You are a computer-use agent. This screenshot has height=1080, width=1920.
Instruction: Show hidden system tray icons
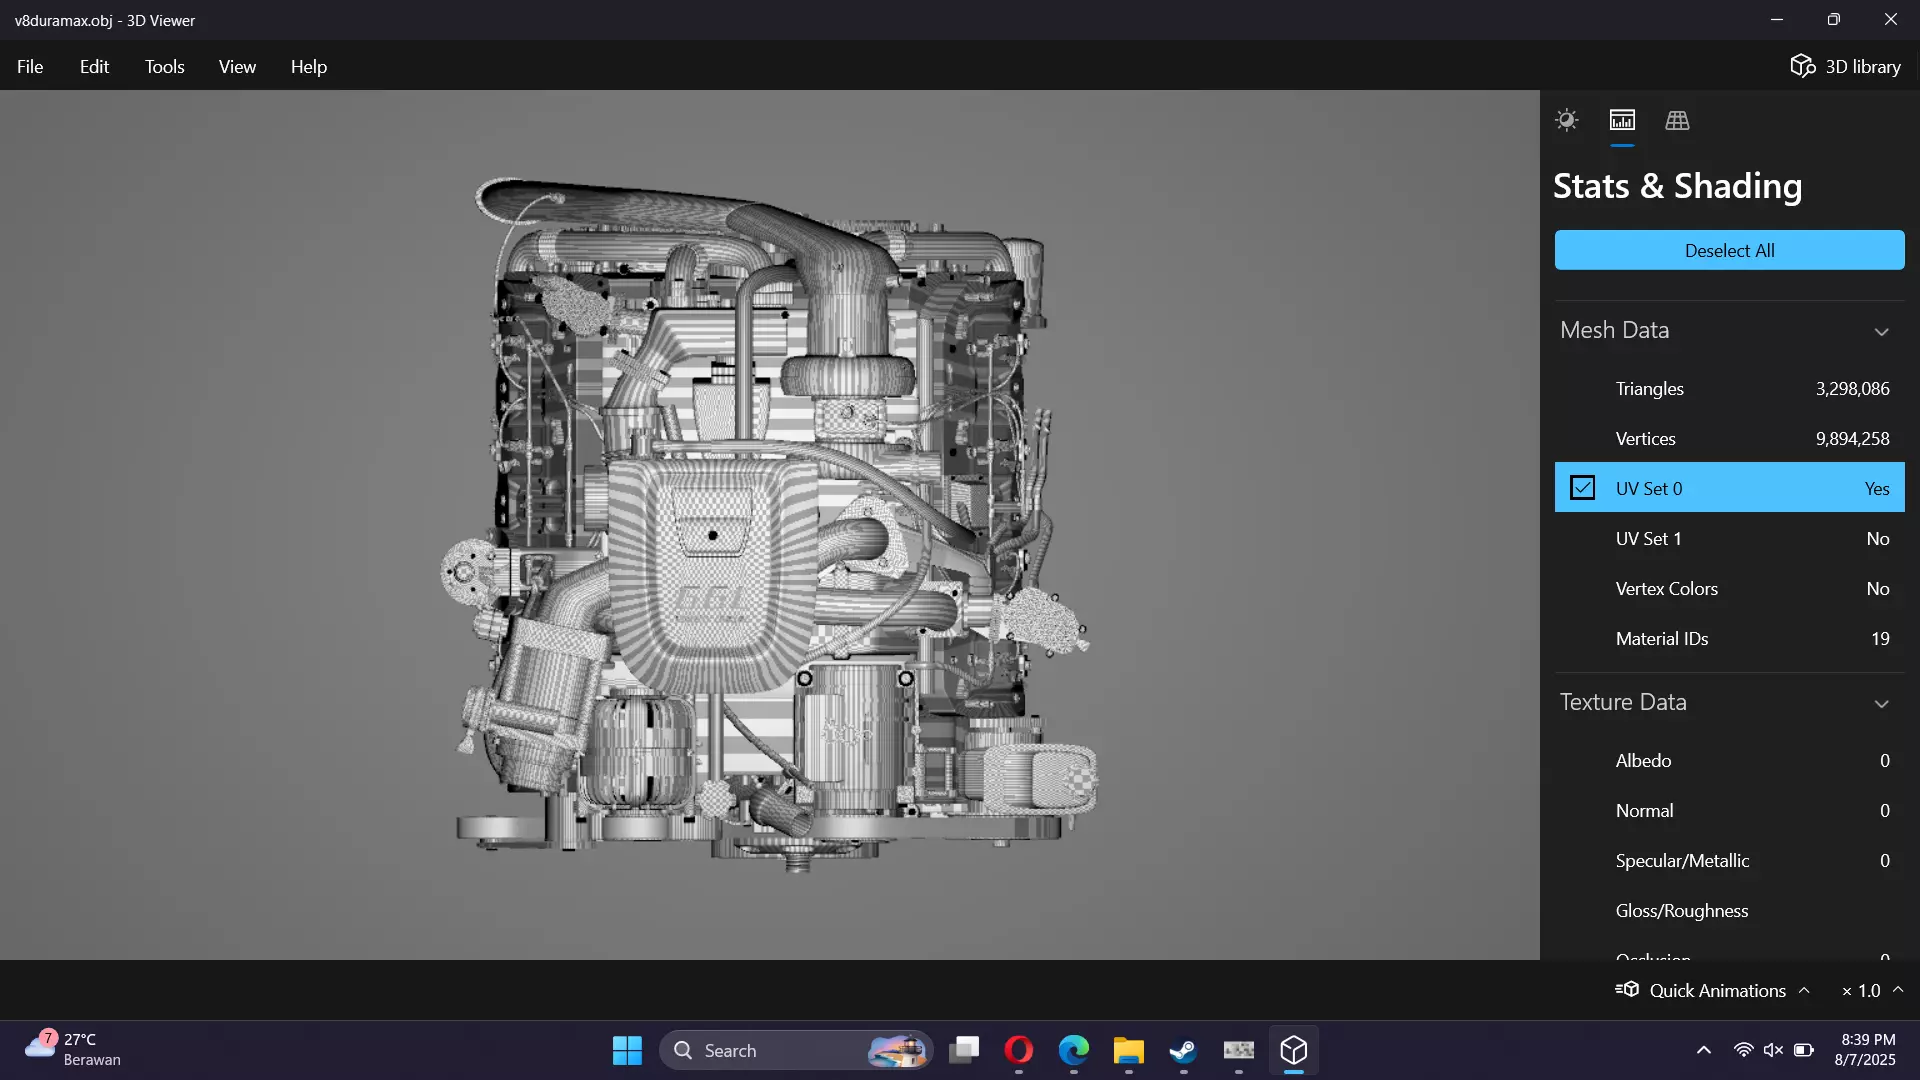[1704, 1050]
